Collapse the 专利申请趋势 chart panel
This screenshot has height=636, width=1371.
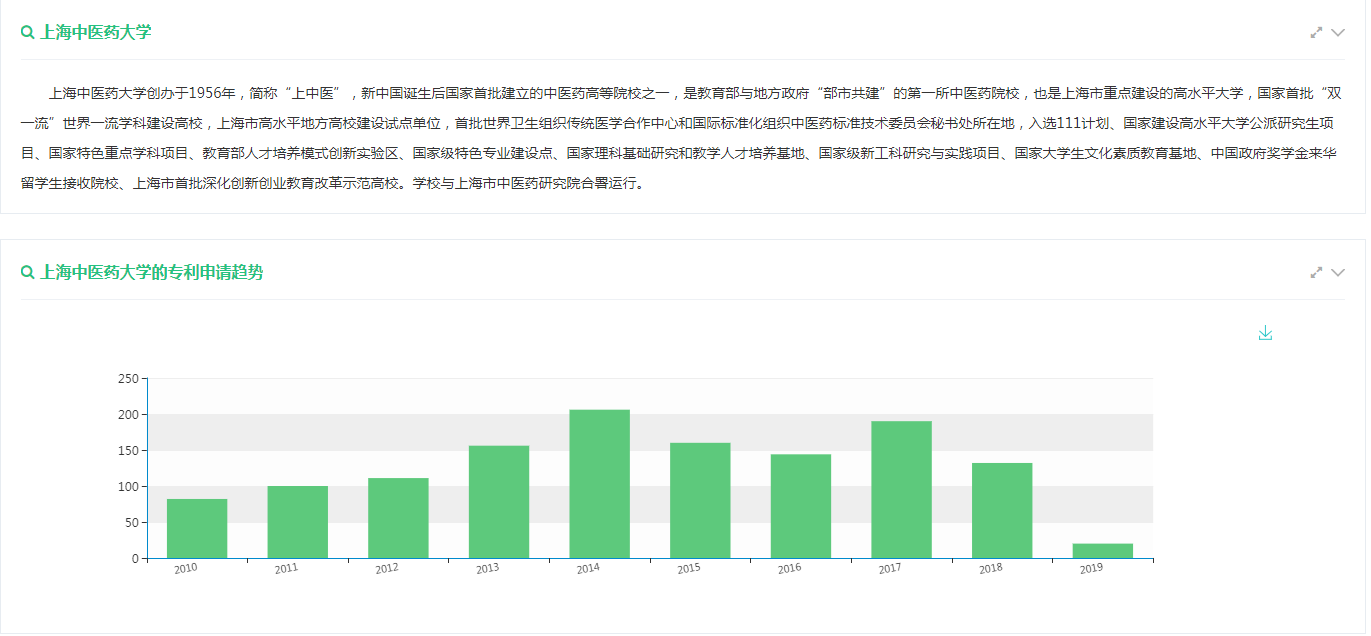coord(1338,273)
